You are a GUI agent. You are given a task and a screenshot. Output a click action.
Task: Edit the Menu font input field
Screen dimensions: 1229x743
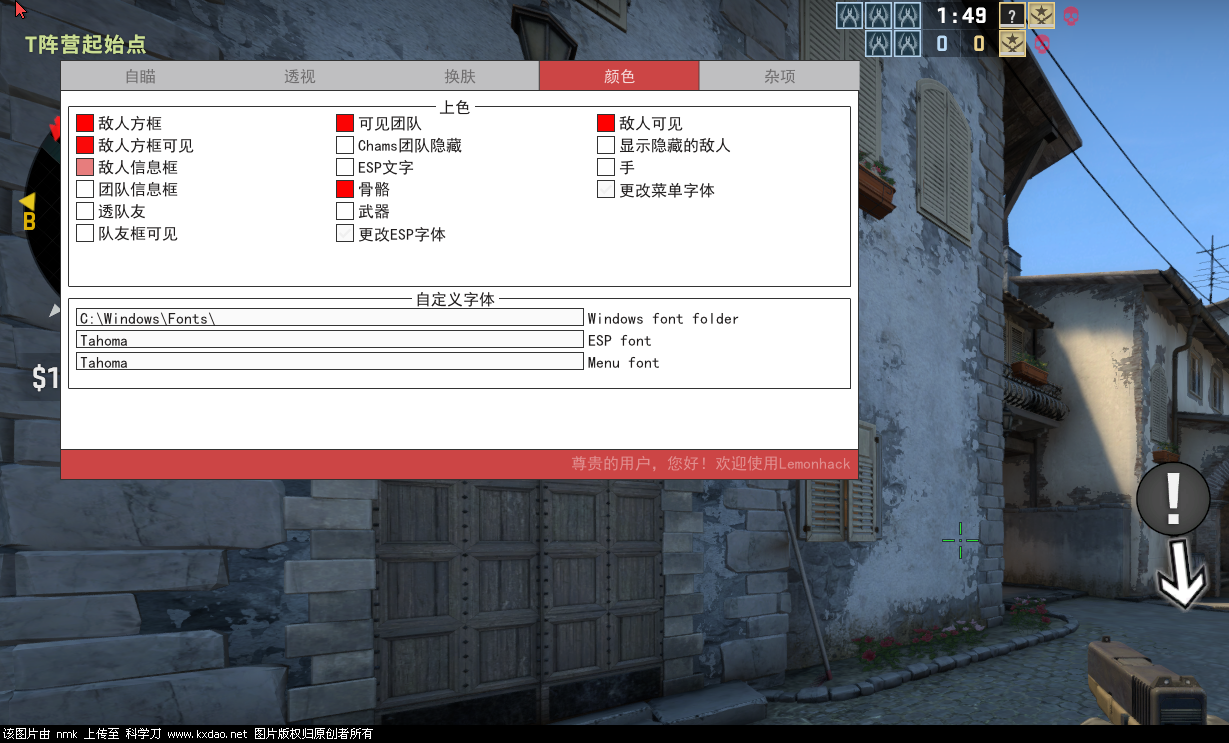coord(330,362)
